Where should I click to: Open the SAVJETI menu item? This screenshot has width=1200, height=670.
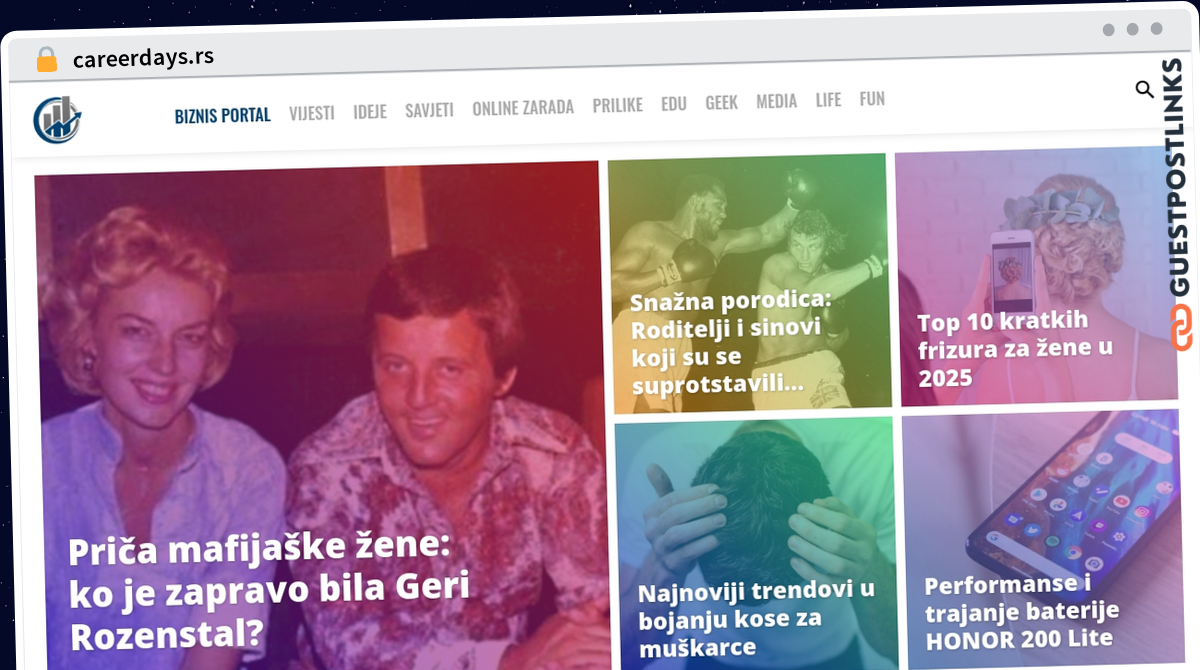click(x=429, y=109)
